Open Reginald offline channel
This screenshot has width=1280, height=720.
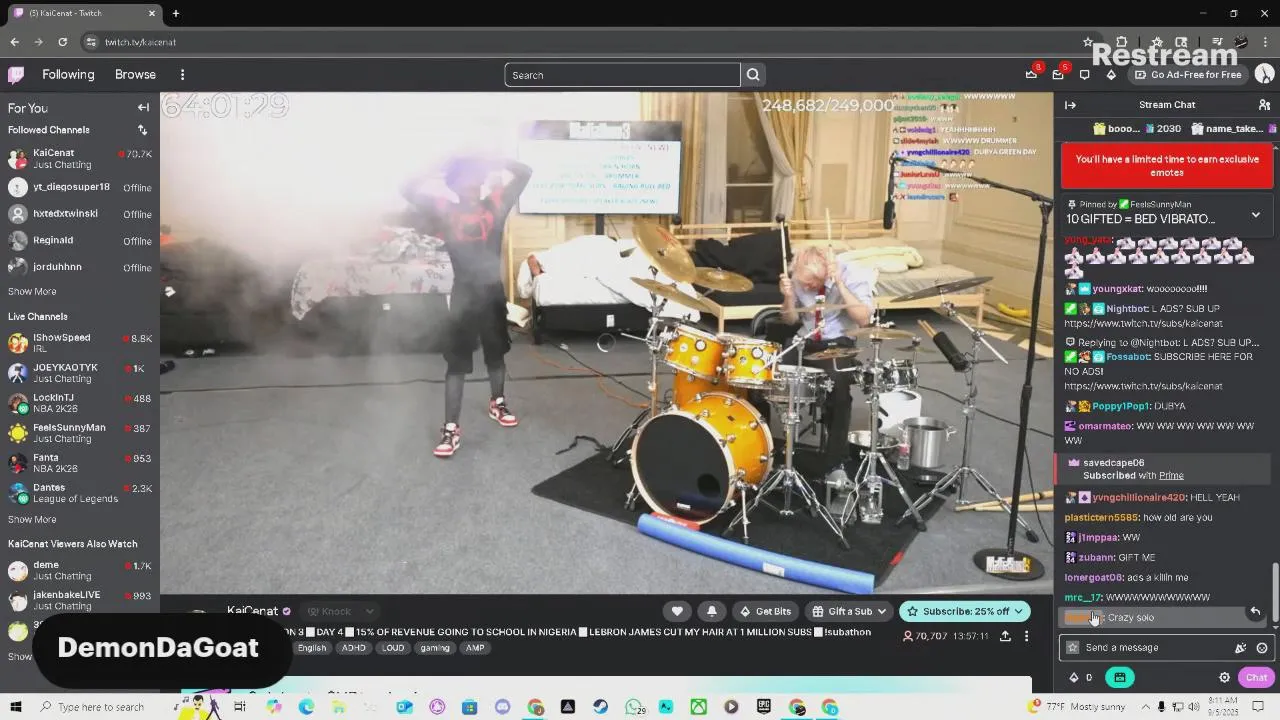80,241
